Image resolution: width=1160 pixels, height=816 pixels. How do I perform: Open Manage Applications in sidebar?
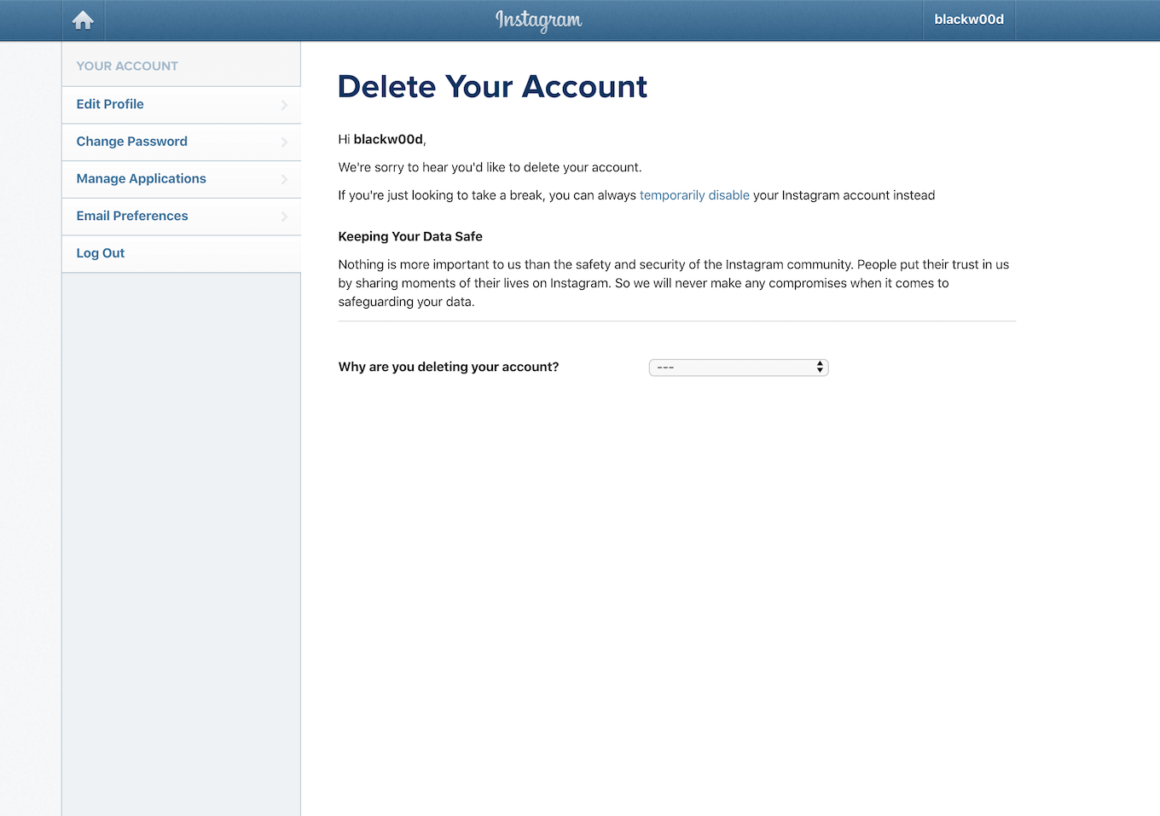coord(181,178)
